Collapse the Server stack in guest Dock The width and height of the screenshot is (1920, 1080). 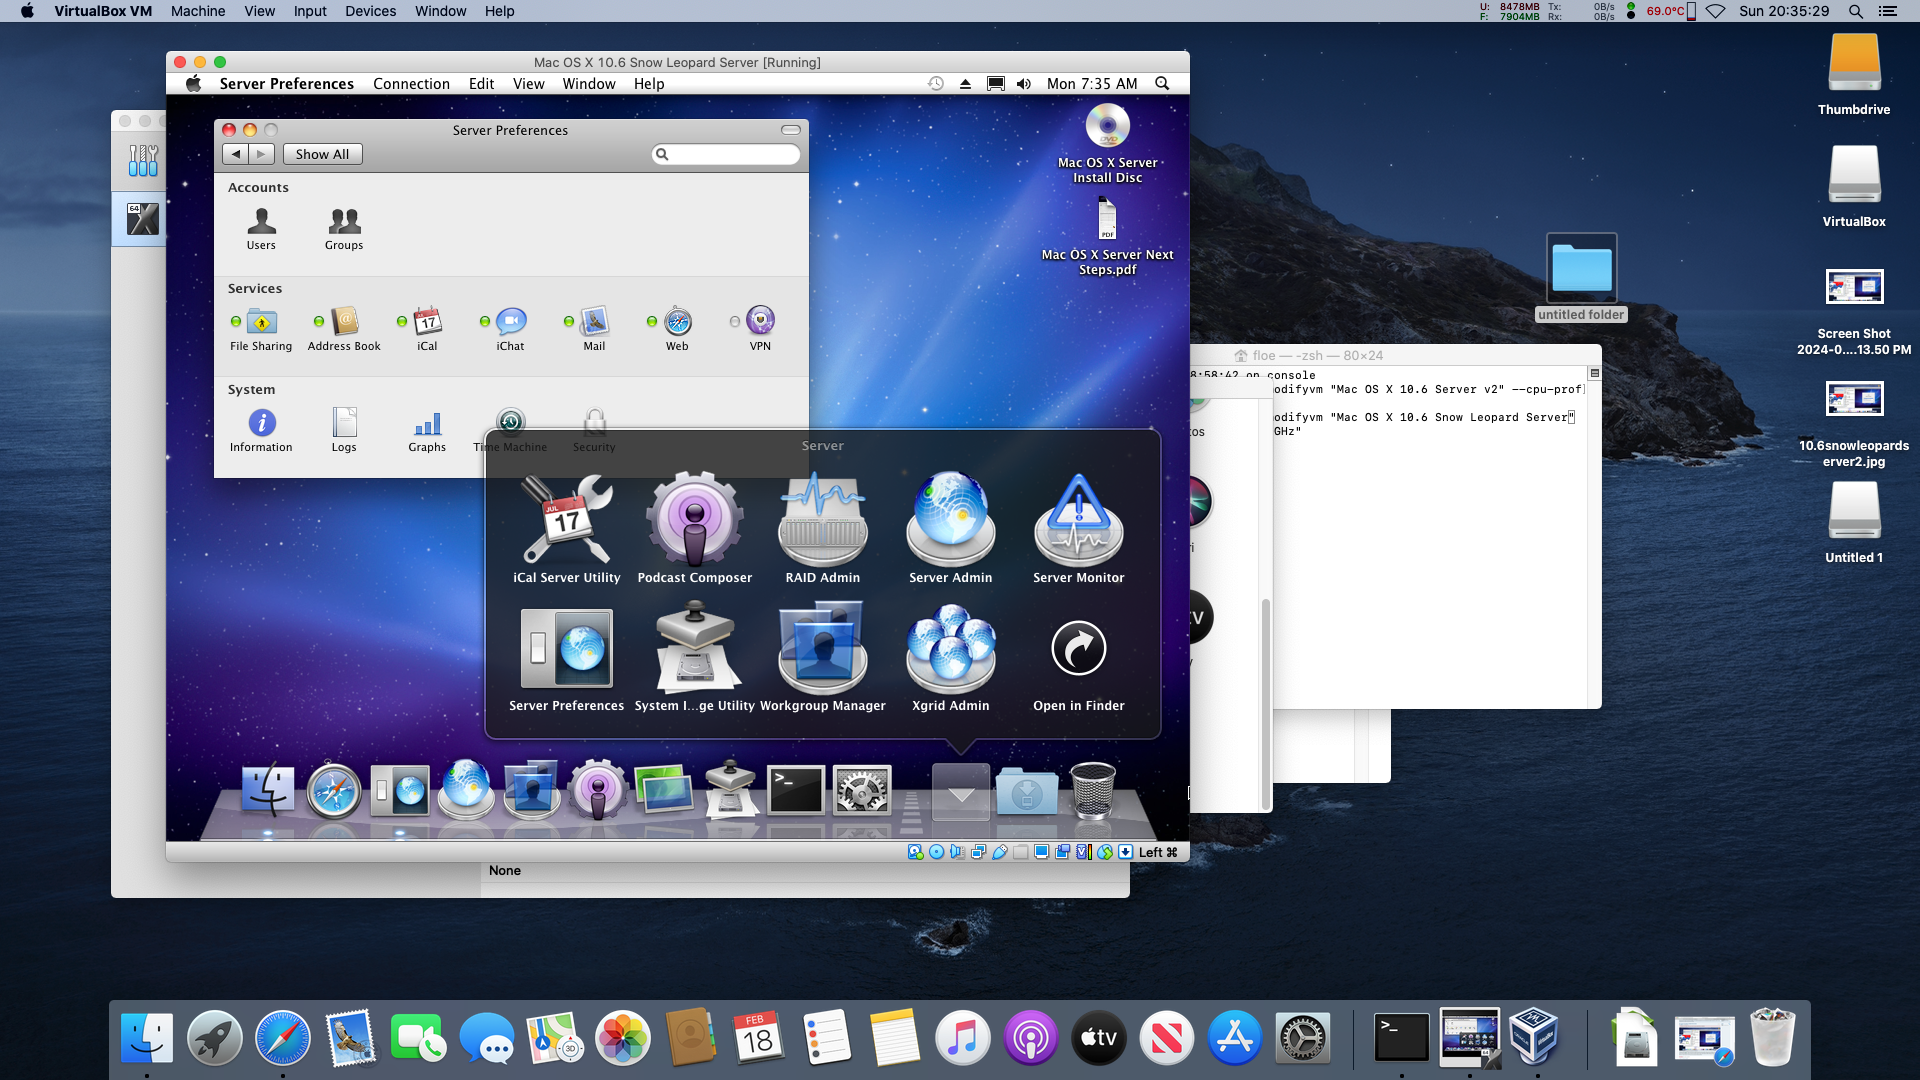coord(961,793)
